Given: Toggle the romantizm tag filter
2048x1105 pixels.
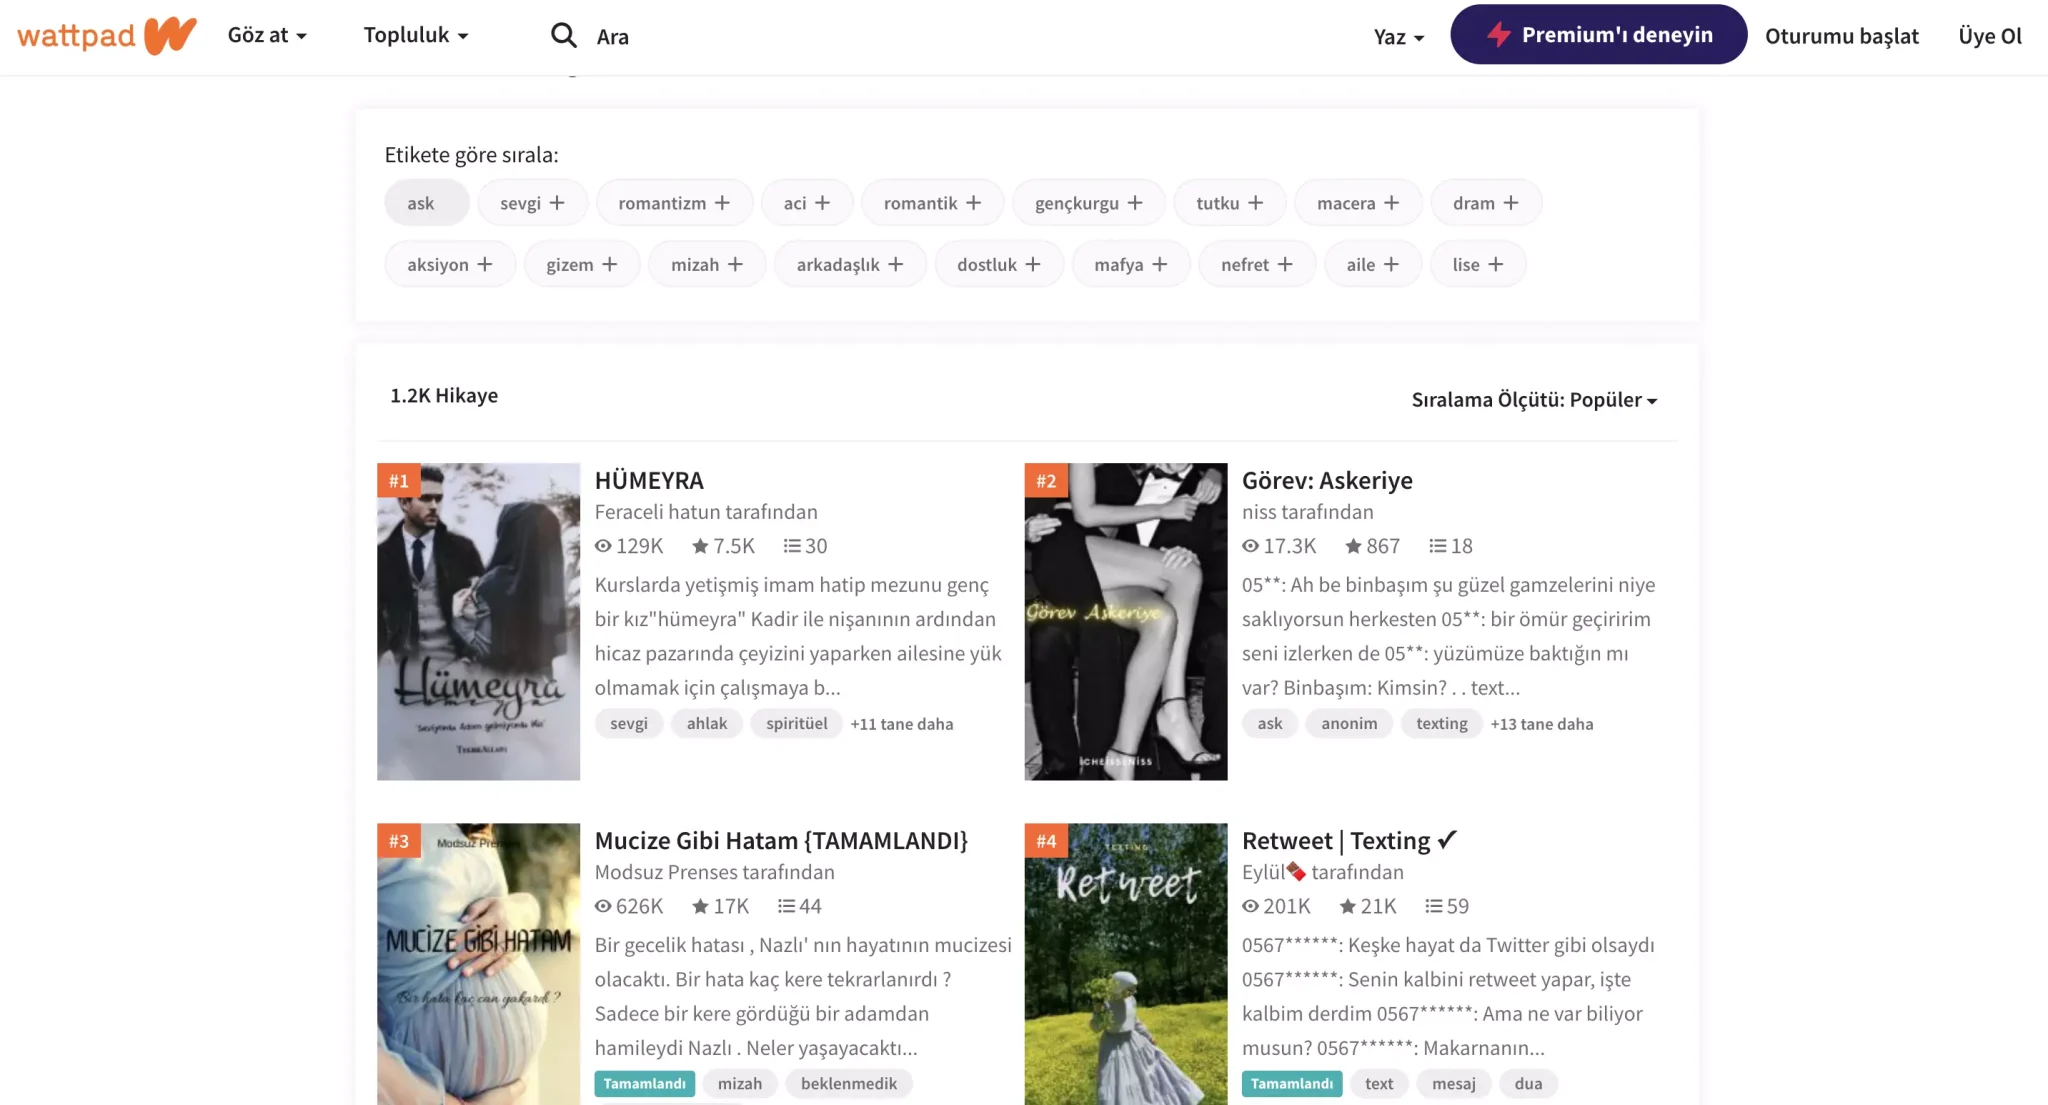Looking at the screenshot, I should 673,203.
